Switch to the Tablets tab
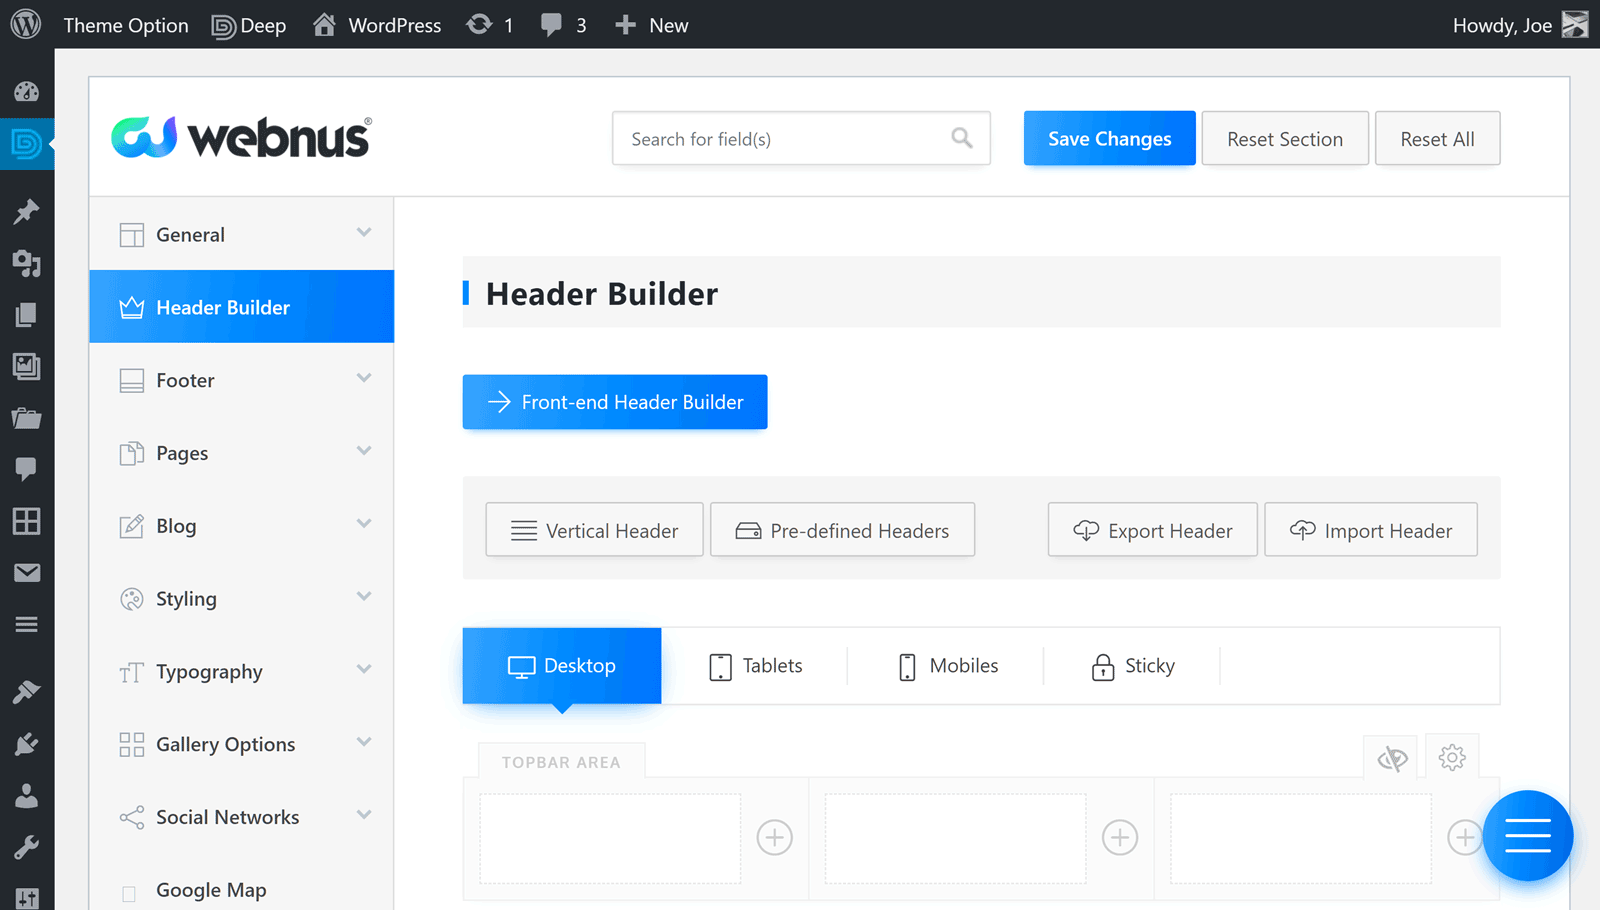This screenshot has height=910, width=1600. click(x=755, y=666)
